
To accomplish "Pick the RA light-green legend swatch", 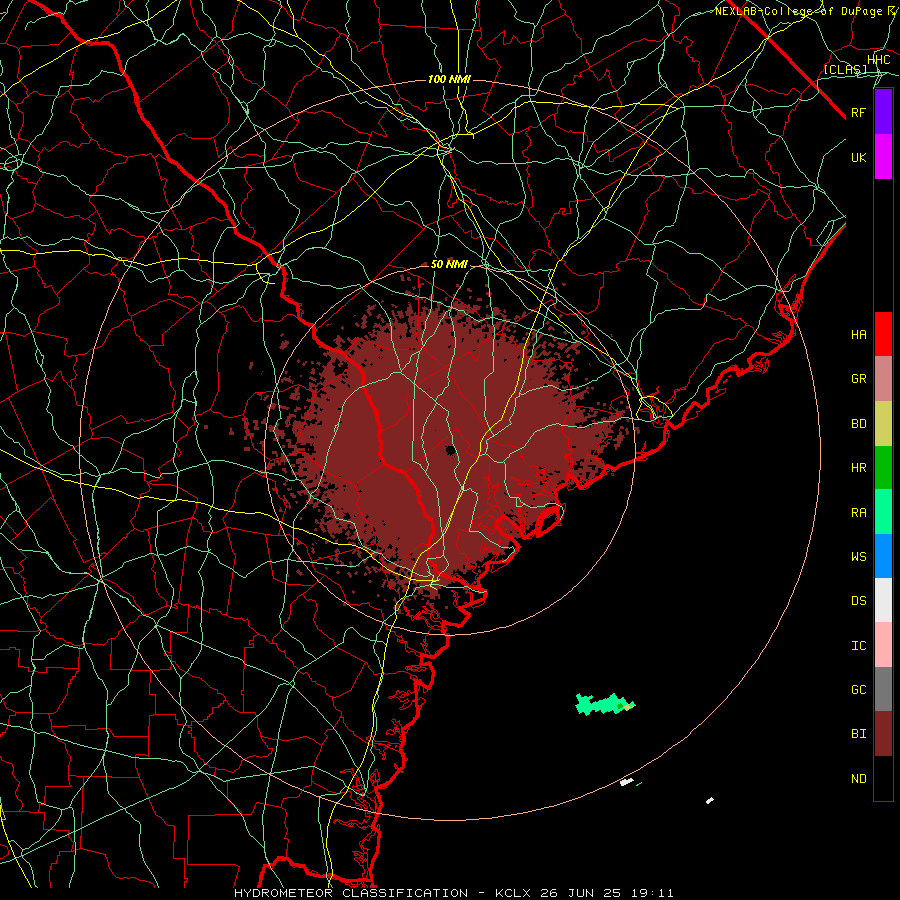I will [x=883, y=512].
